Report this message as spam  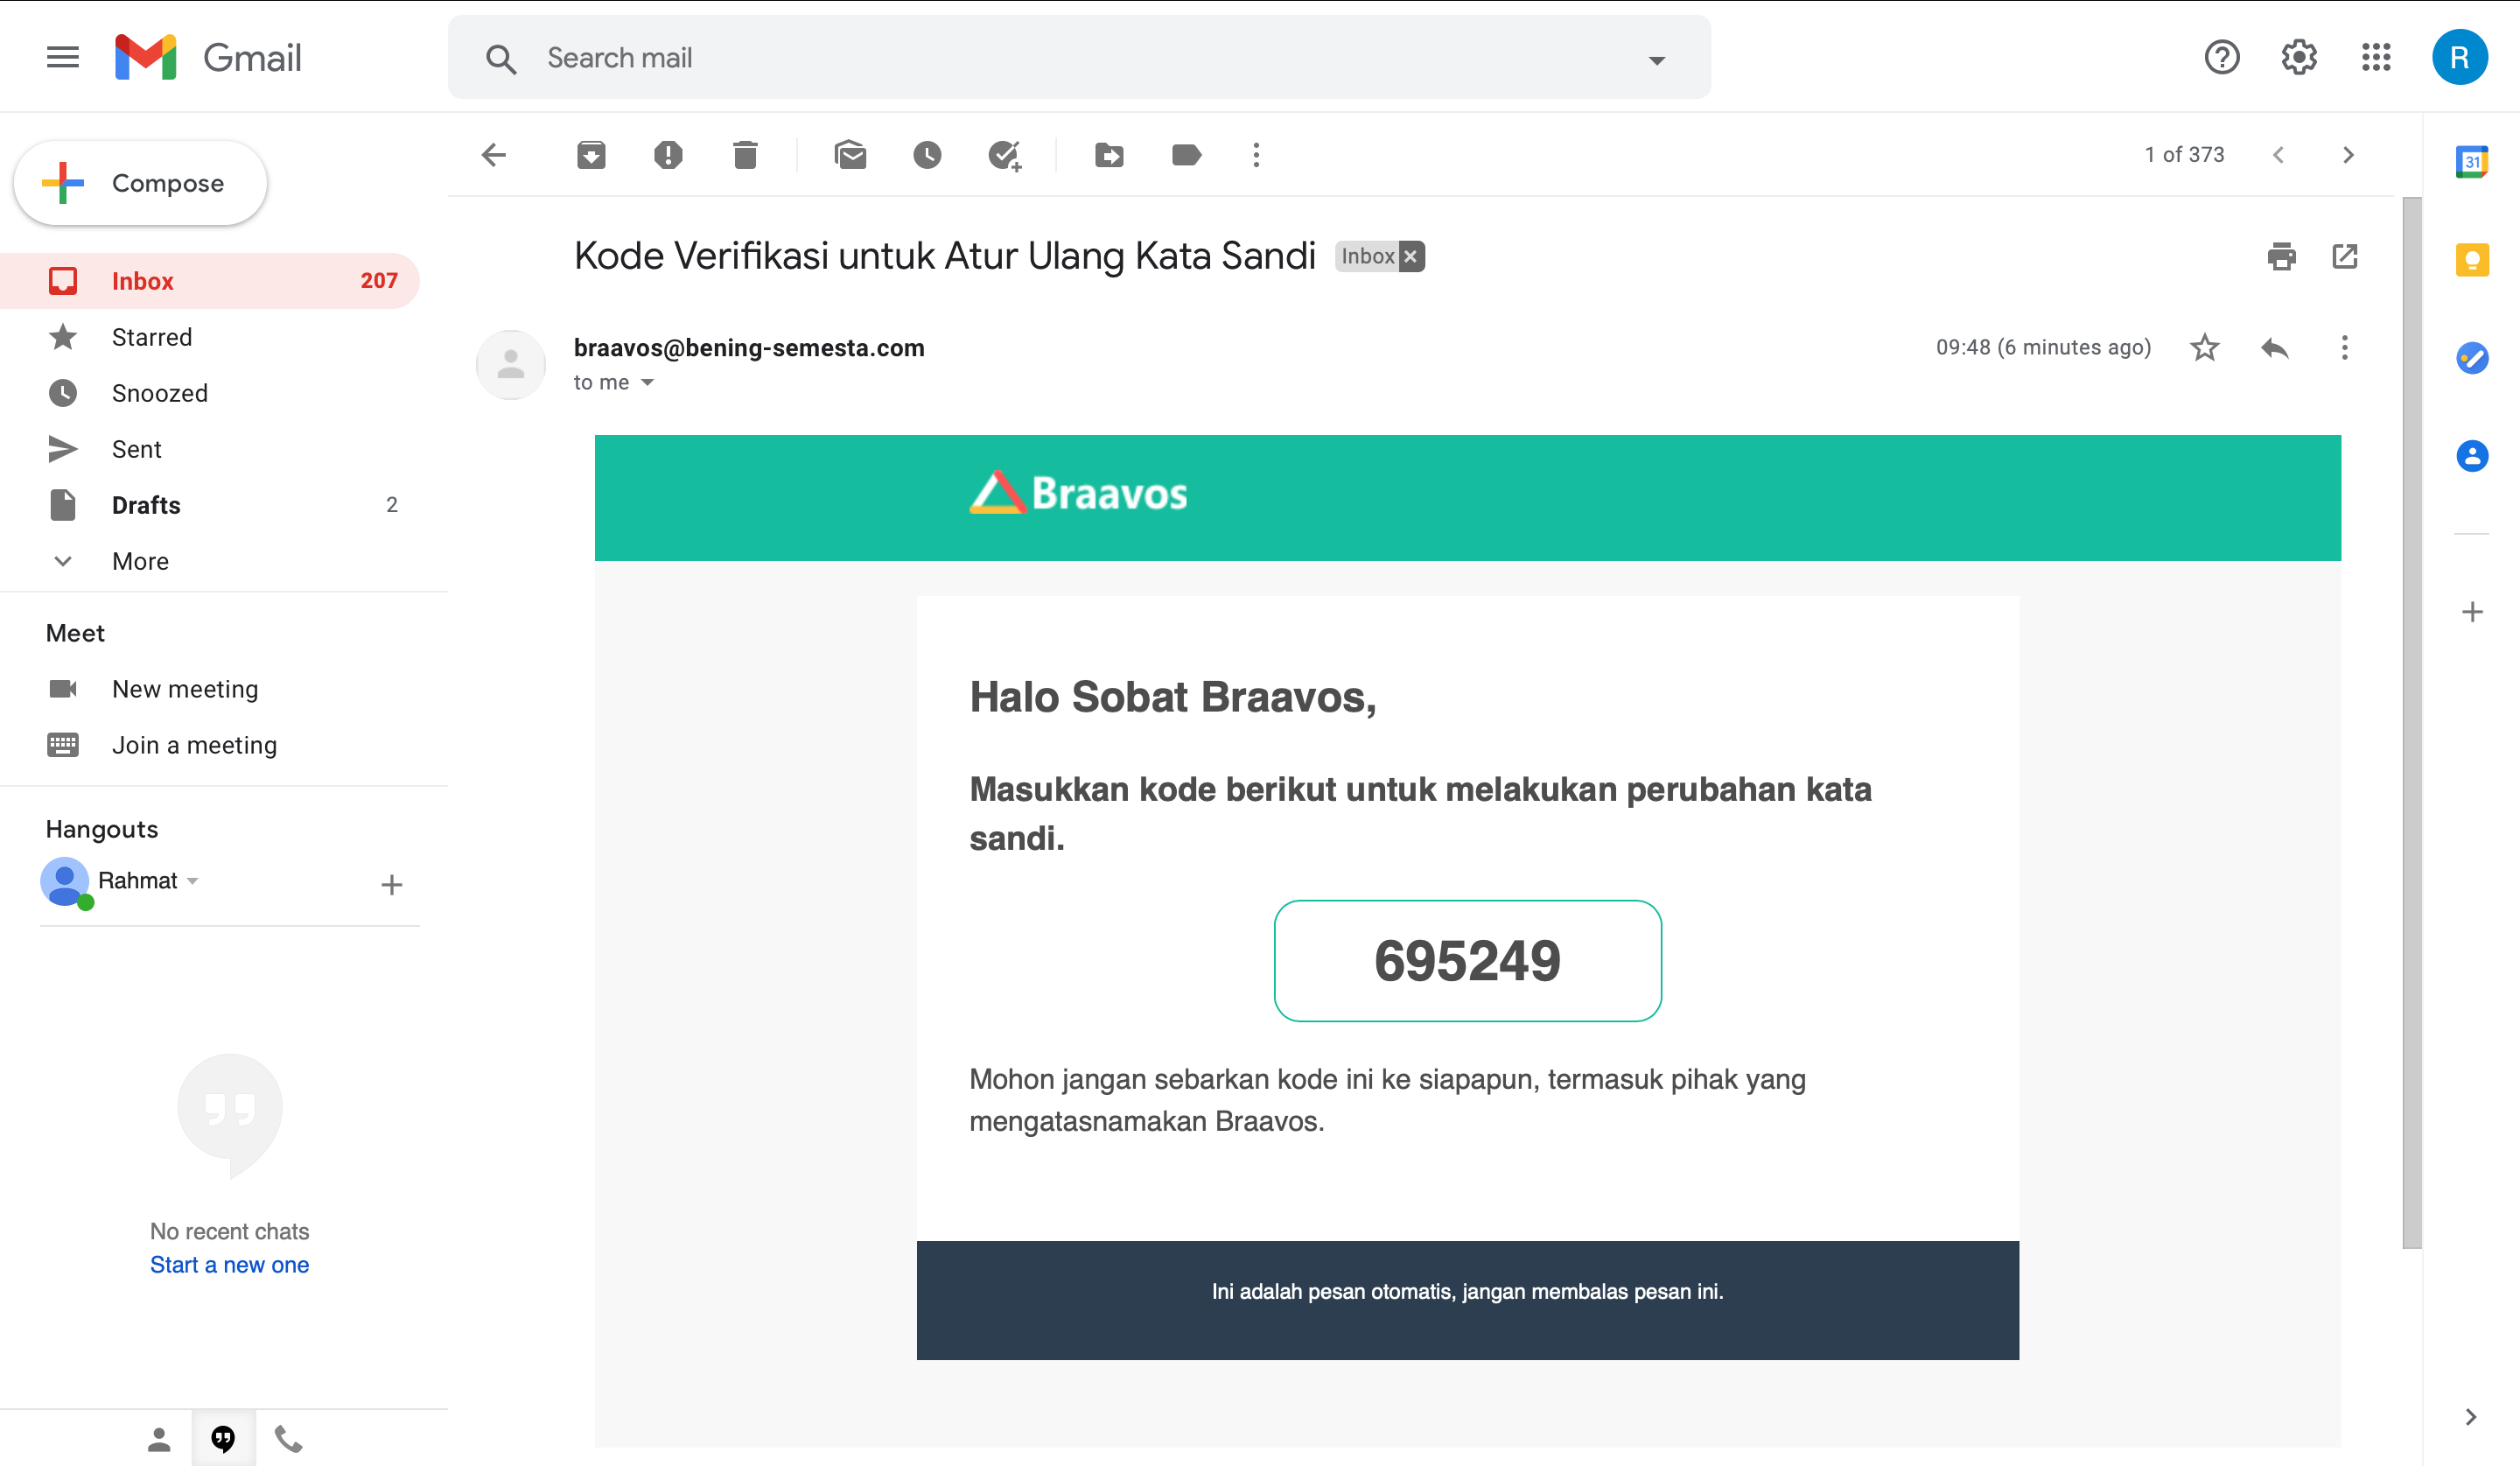click(668, 155)
